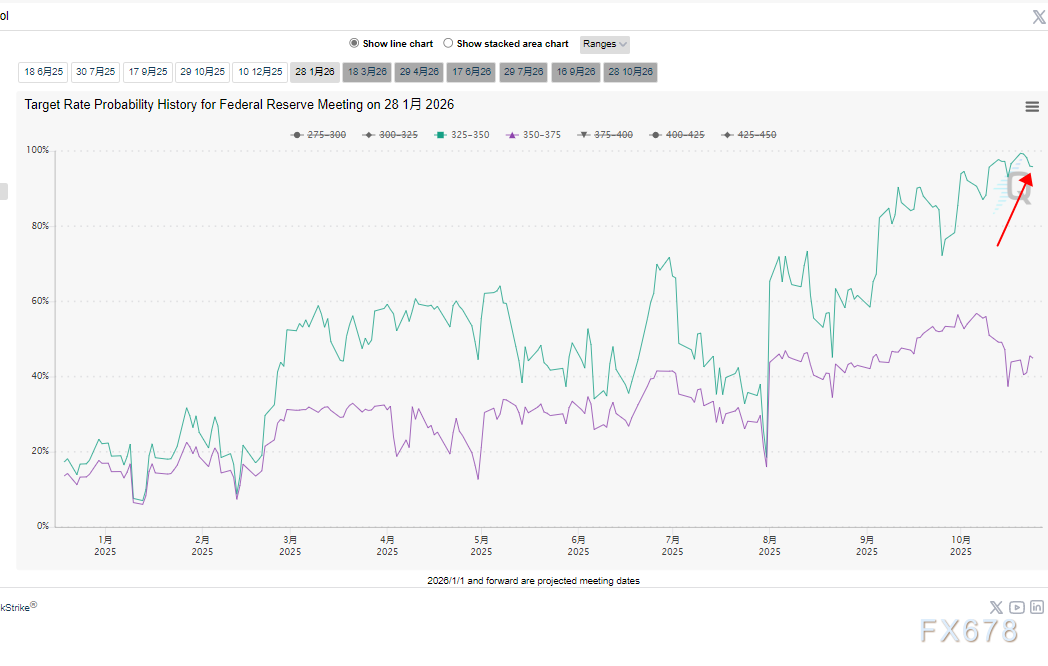Click the X (Twitter) icon at top right

[x=1039, y=17]
